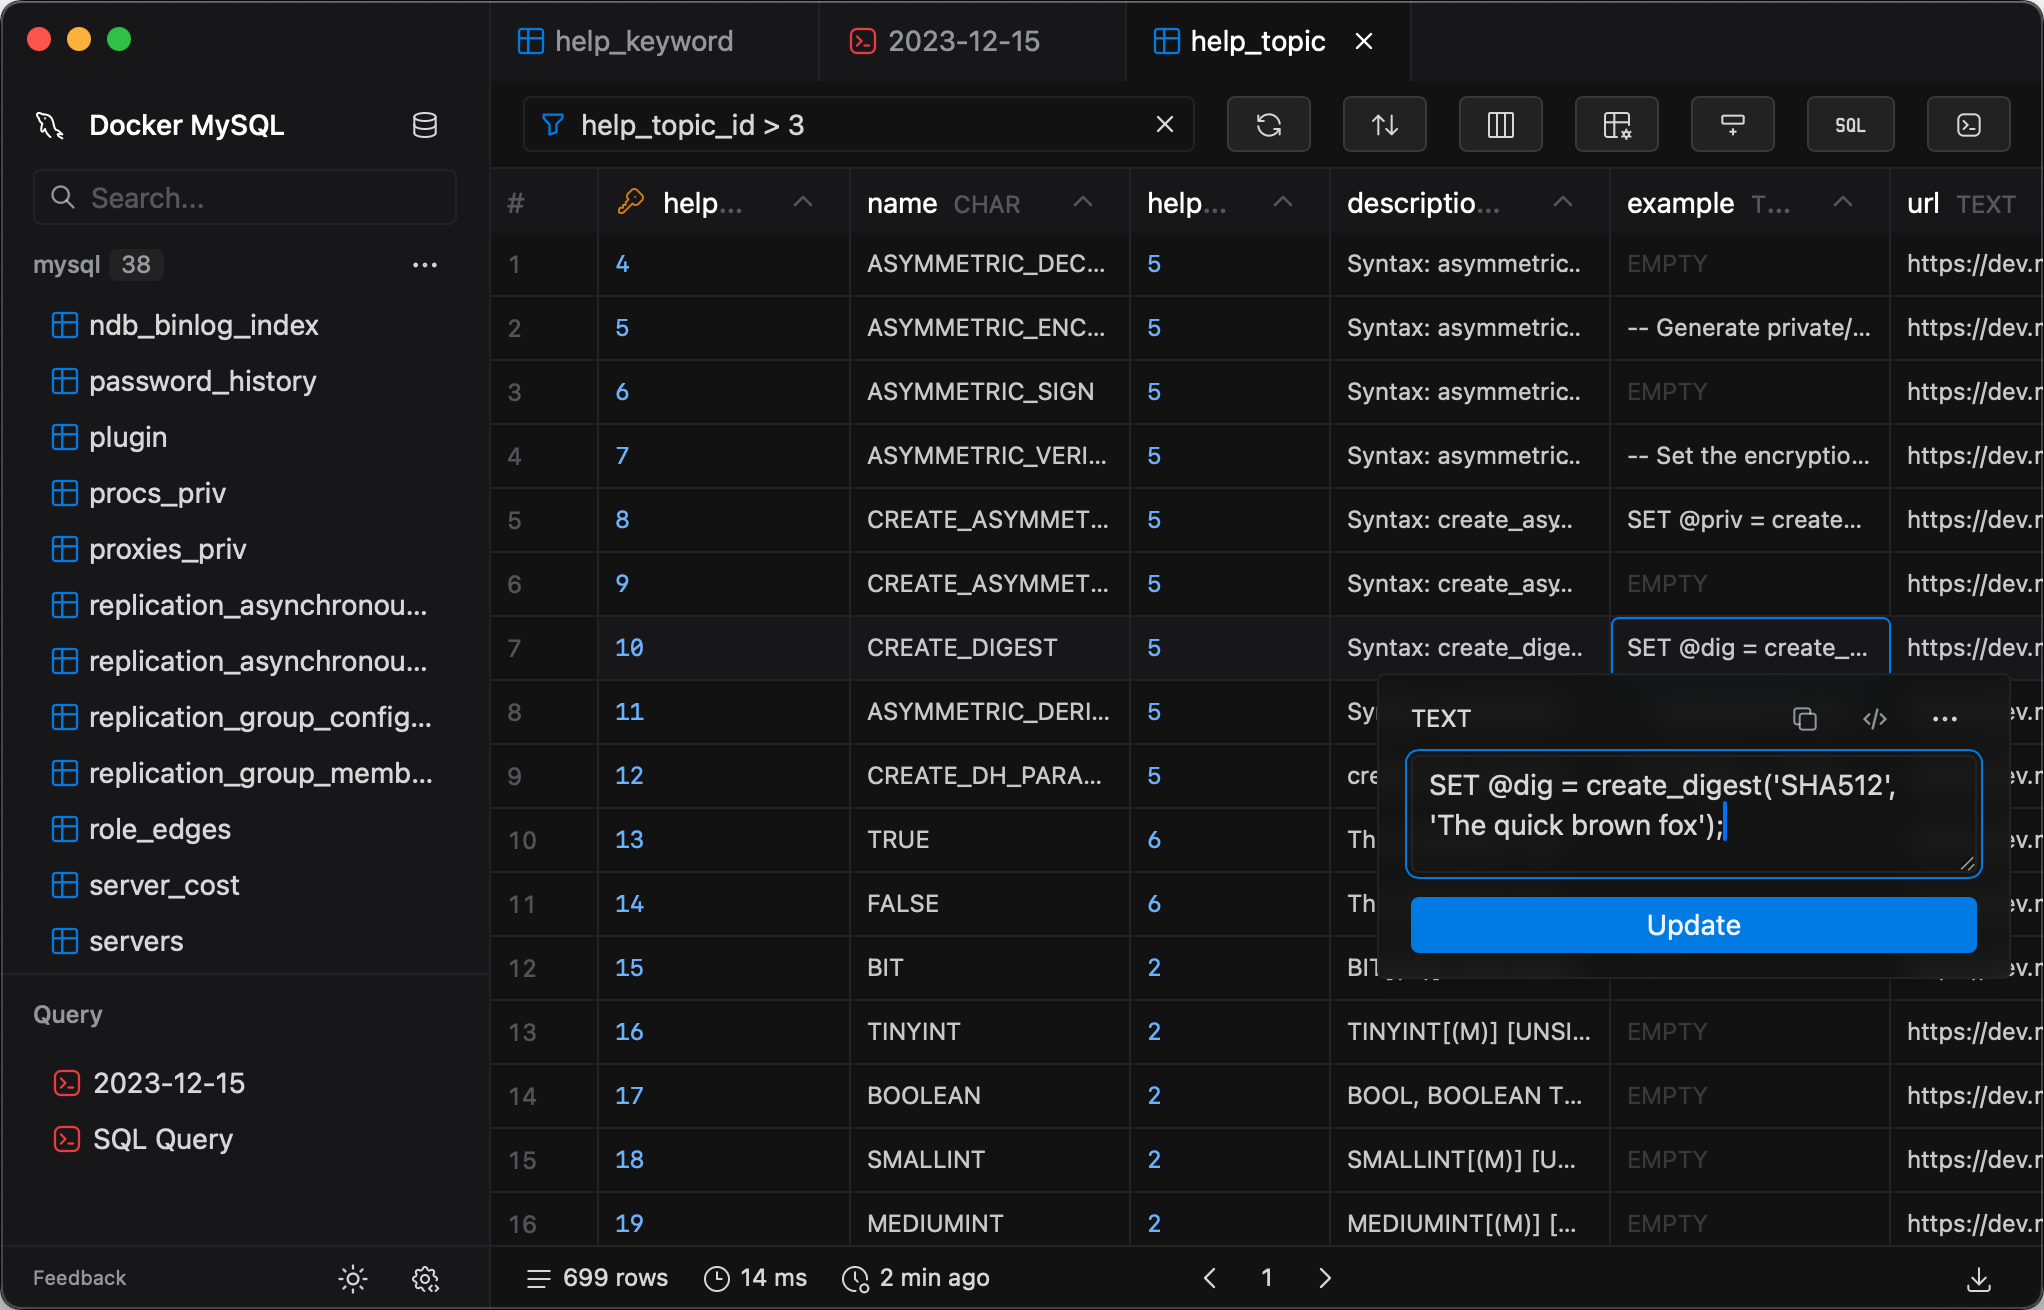The height and width of the screenshot is (1310, 2044).
Task: Click the database icon next to Docker MySQL
Action: click(x=425, y=125)
